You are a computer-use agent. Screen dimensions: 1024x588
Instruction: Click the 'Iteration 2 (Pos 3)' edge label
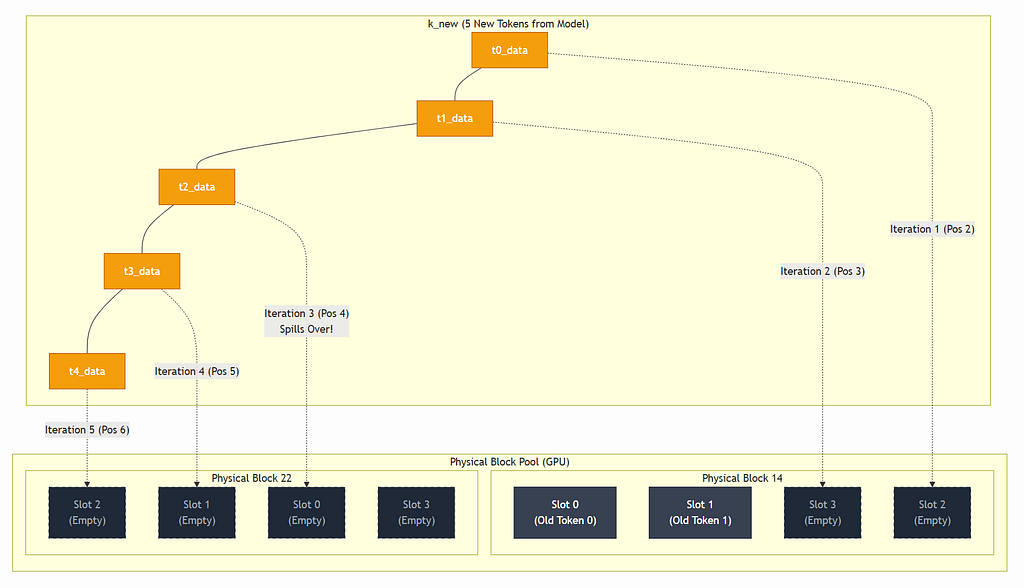point(822,271)
